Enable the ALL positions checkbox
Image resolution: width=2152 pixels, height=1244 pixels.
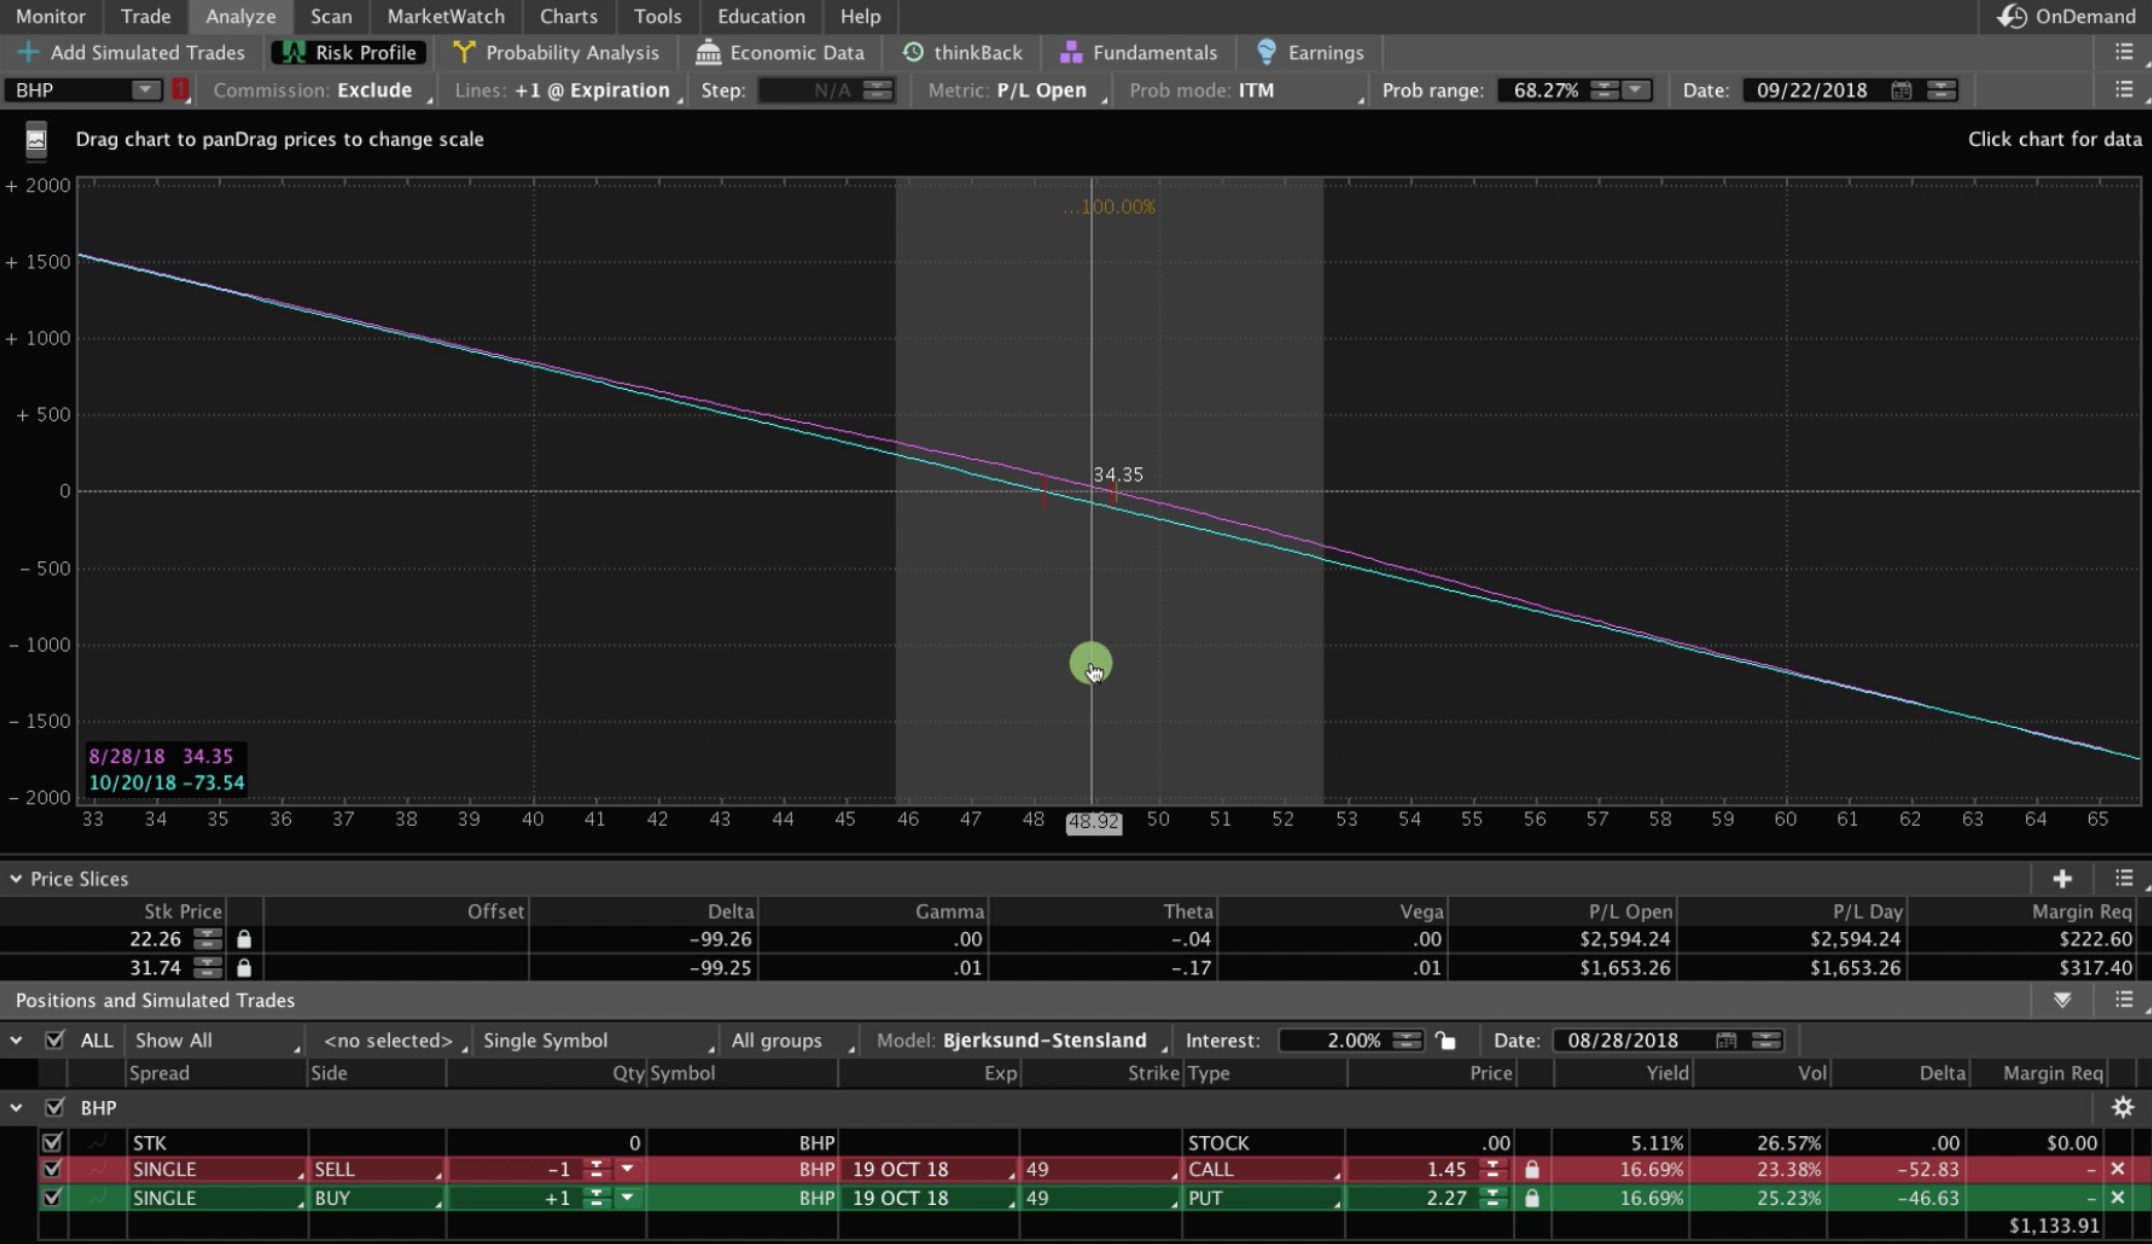(53, 1038)
